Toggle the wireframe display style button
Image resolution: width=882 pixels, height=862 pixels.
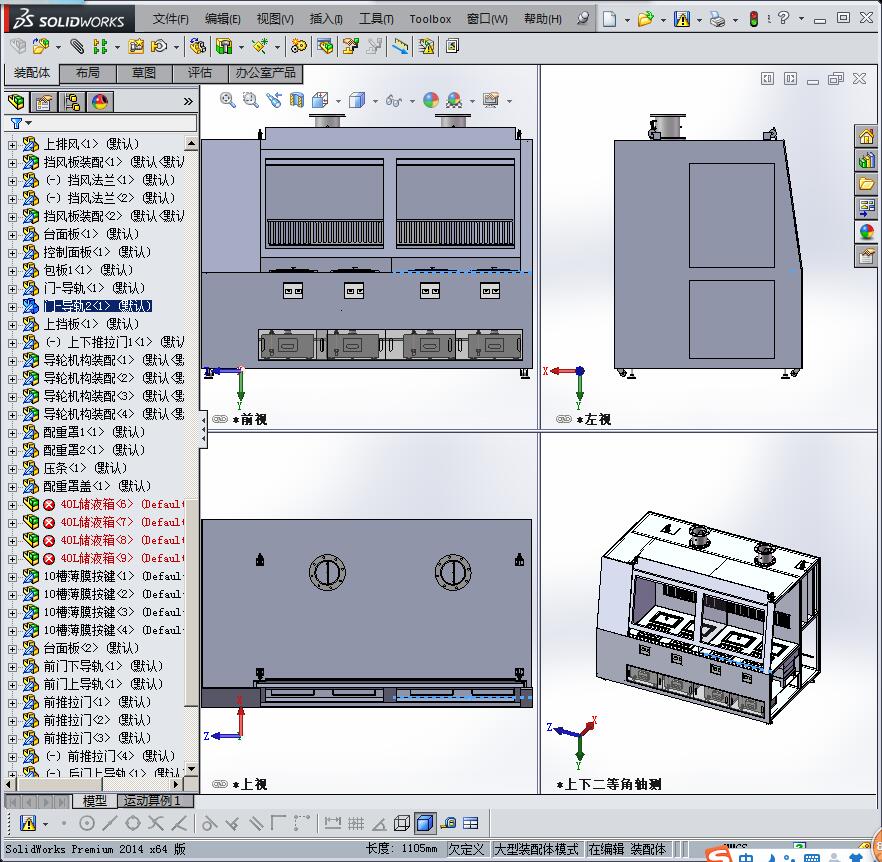402,824
